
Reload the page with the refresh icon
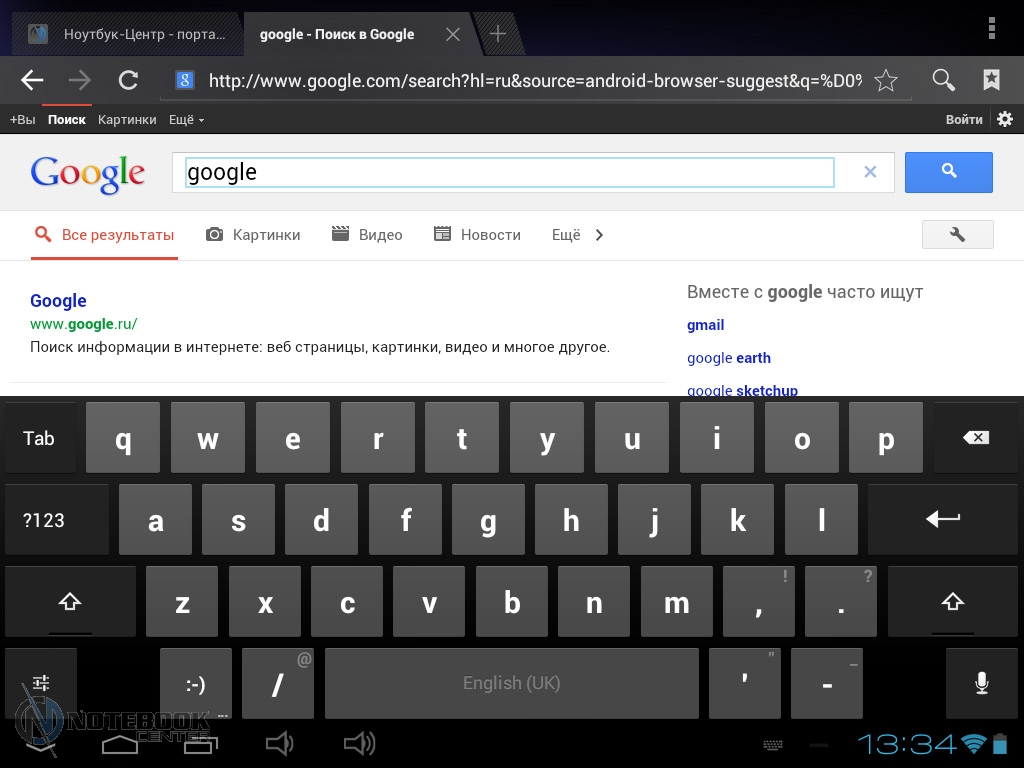128,81
